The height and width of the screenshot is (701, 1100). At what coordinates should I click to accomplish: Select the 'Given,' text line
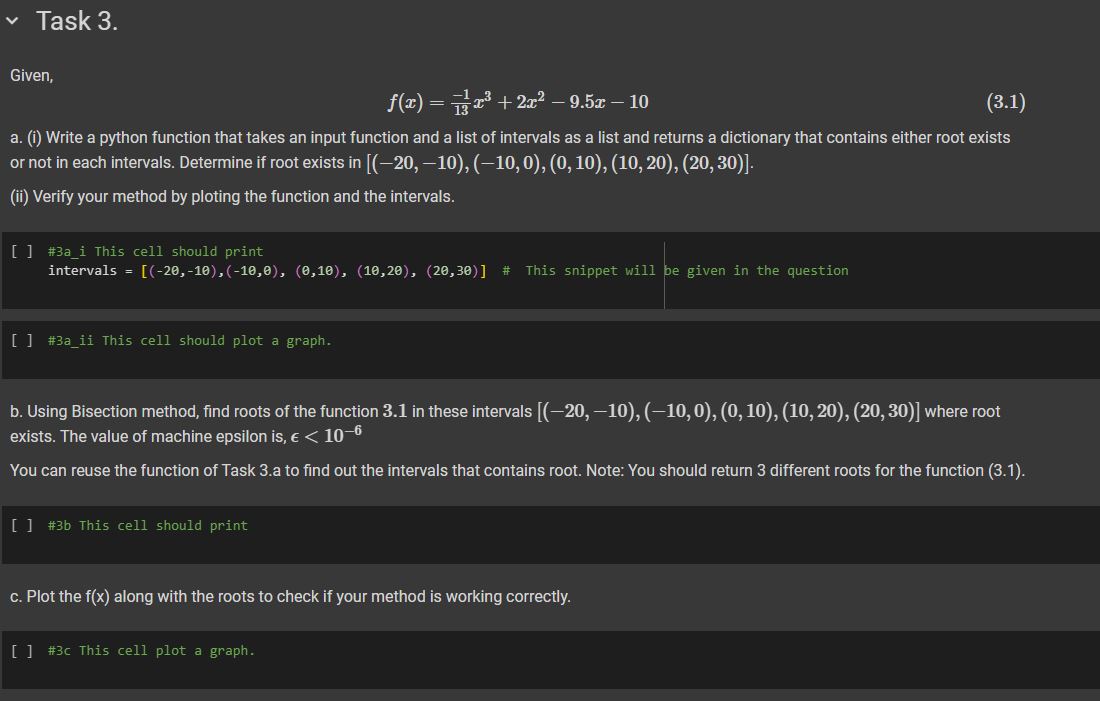(32, 76)
